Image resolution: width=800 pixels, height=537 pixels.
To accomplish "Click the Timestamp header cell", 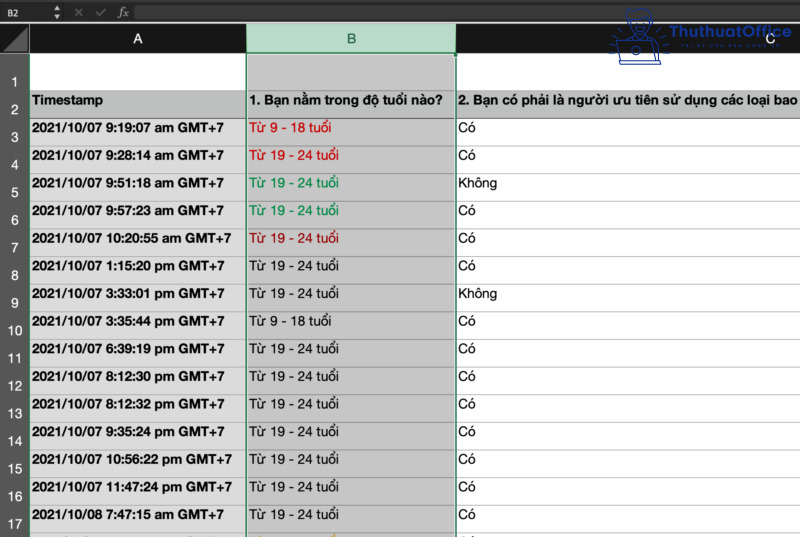I will click(x=138, y=105).
